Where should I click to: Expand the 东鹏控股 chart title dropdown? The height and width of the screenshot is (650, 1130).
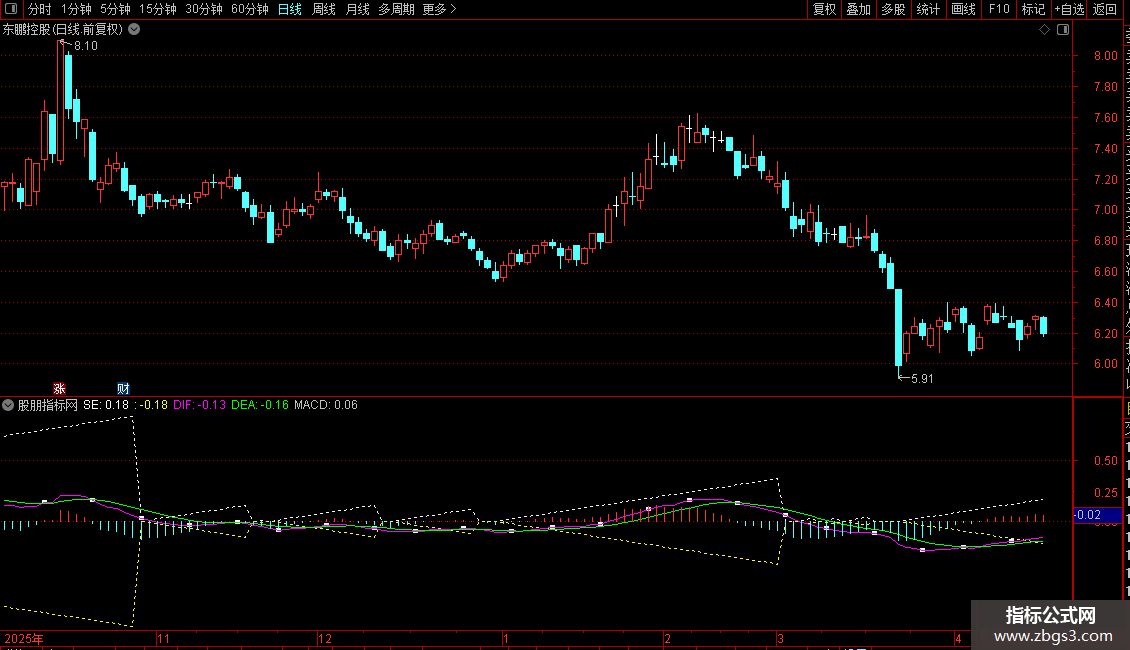coord(134,30)
